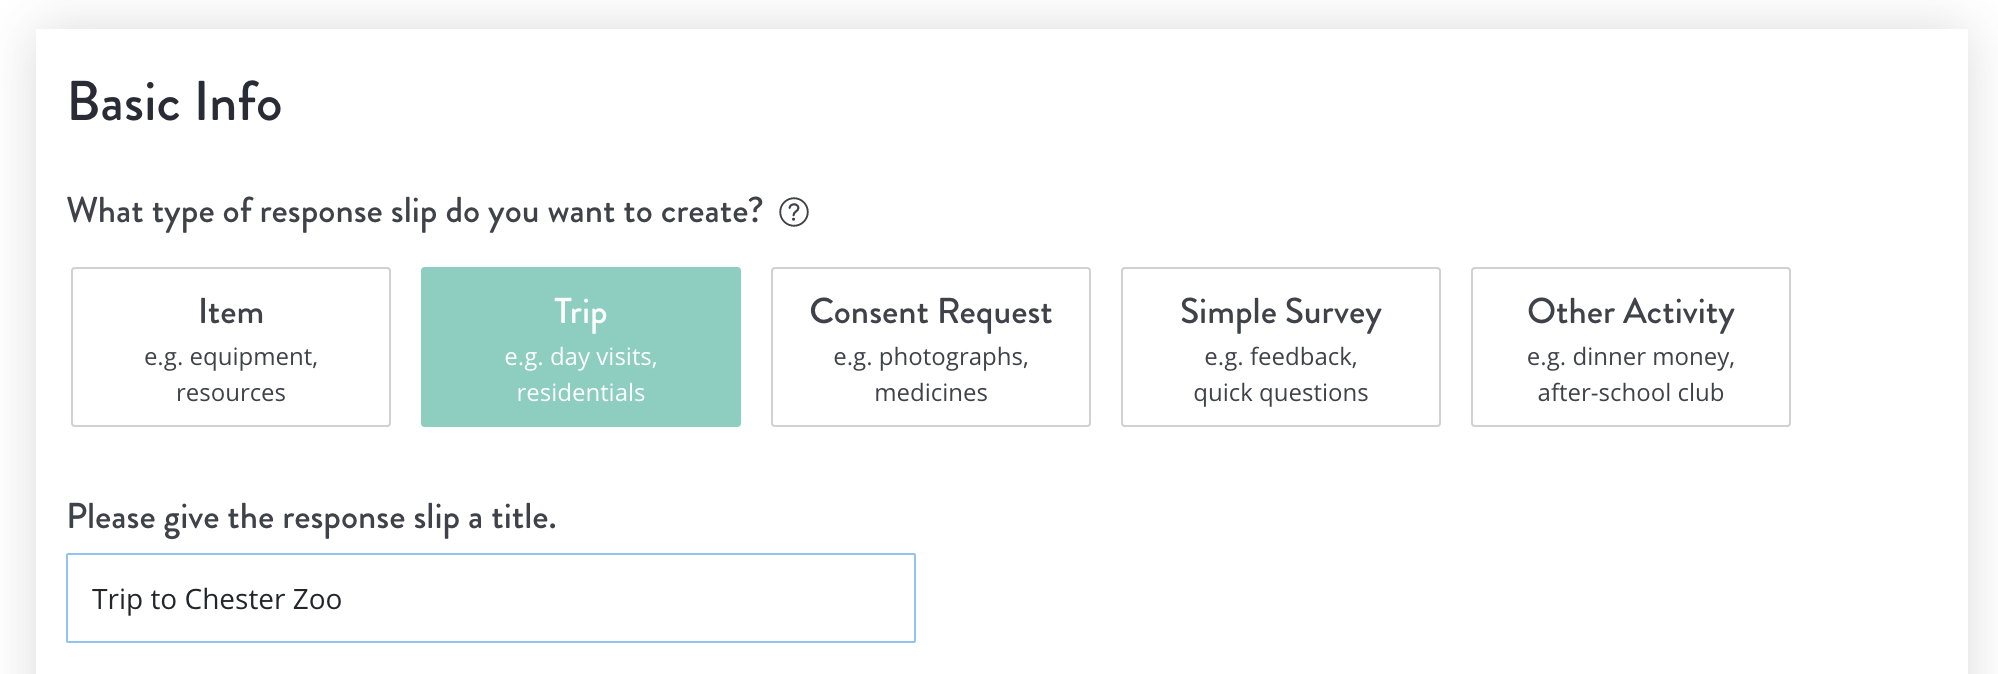Click the 'Please give the response slip a title' label
This screenshot has width=1998, height=674.
tap(311, 518)
